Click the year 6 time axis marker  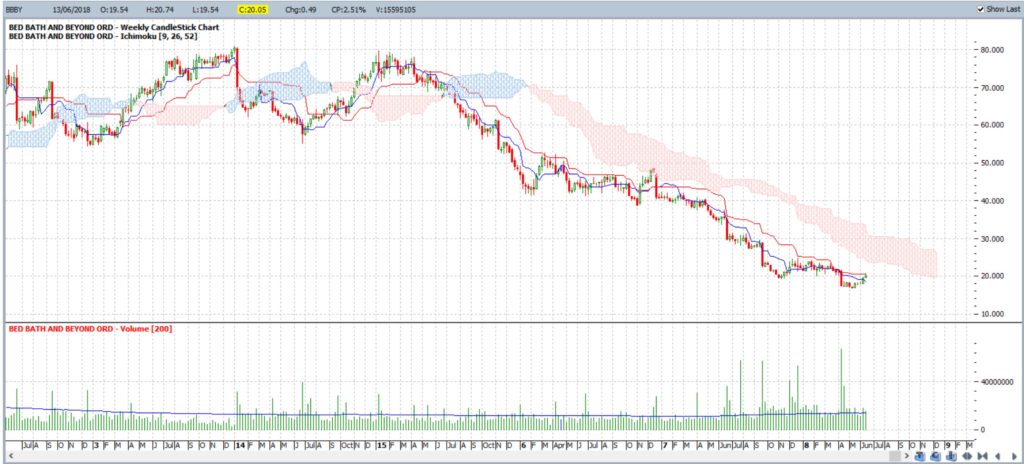(524, 445)
